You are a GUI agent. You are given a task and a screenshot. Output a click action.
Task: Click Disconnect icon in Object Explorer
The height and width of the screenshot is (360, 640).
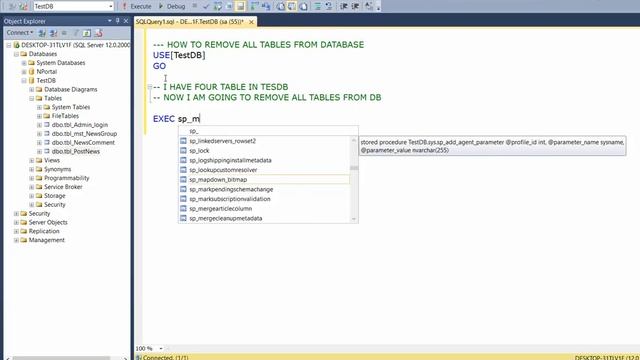coord(53,33)
